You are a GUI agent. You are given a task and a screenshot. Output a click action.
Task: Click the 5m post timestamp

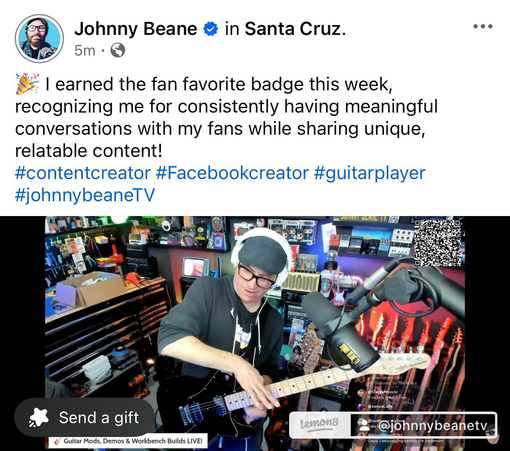85,51
